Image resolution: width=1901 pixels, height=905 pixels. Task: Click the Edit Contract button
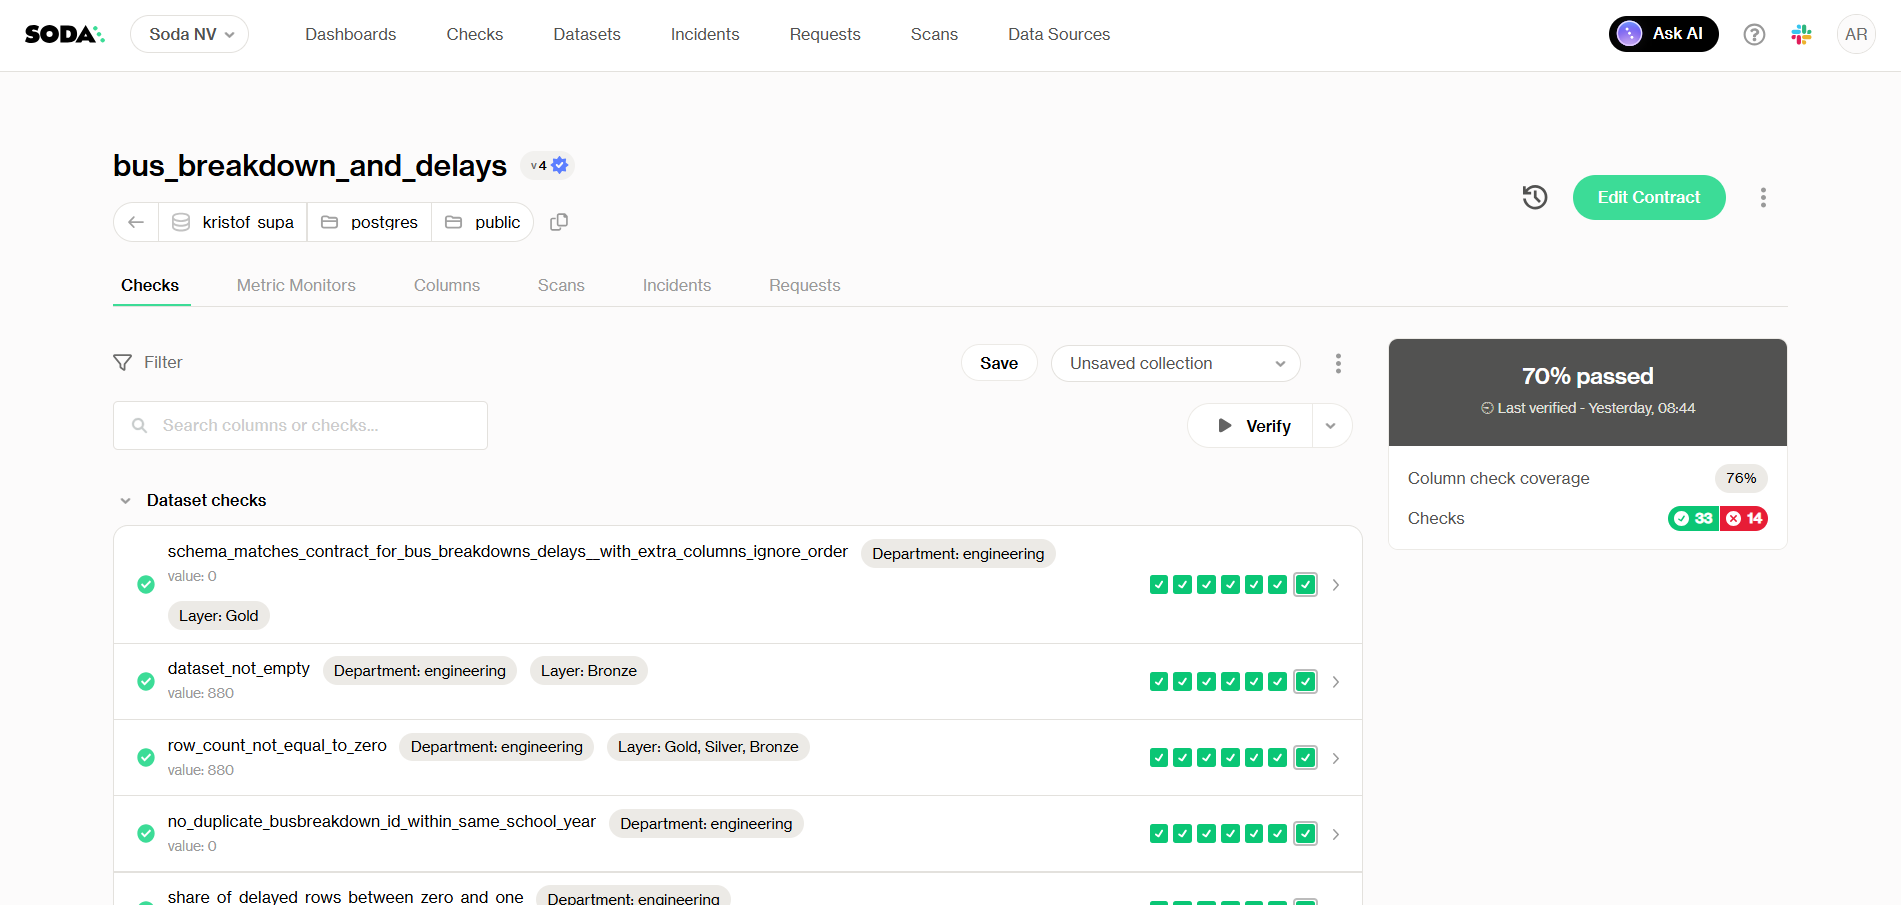[x=1648, y=197]
